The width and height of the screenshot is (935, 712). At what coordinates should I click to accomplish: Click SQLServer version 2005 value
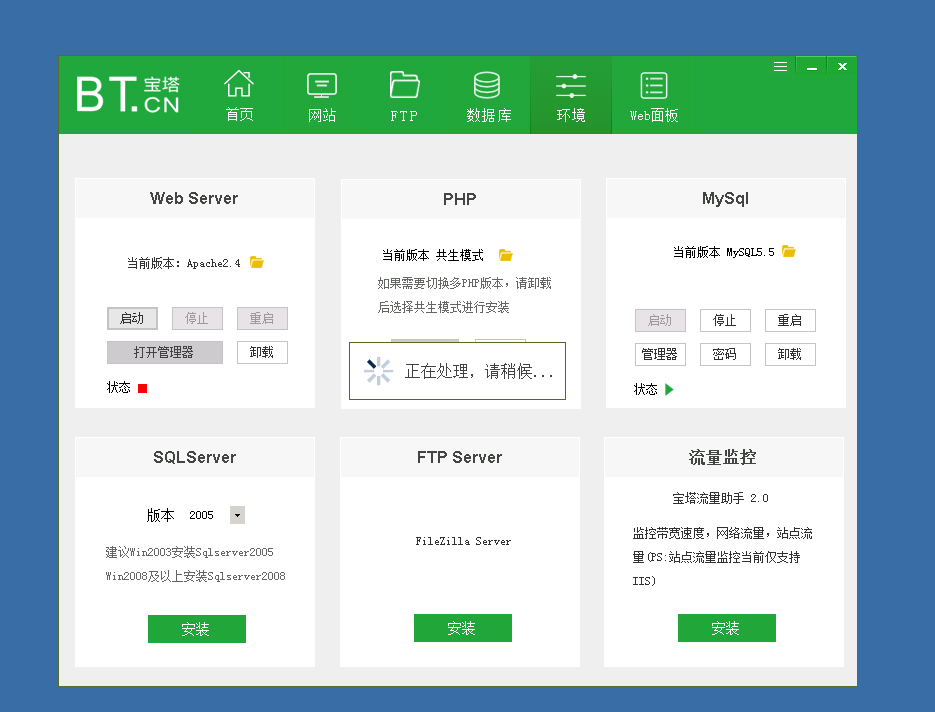click(x=202, y=515)
